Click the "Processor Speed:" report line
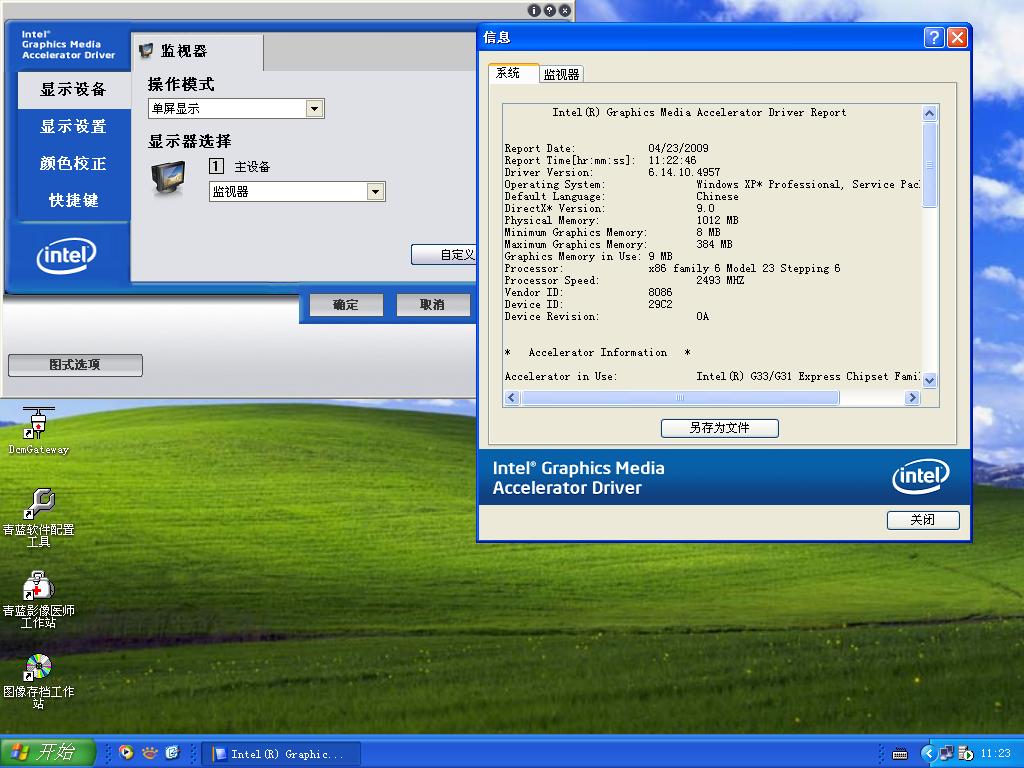The height and width of the screenshot is (768, 1024). [624, 280]
